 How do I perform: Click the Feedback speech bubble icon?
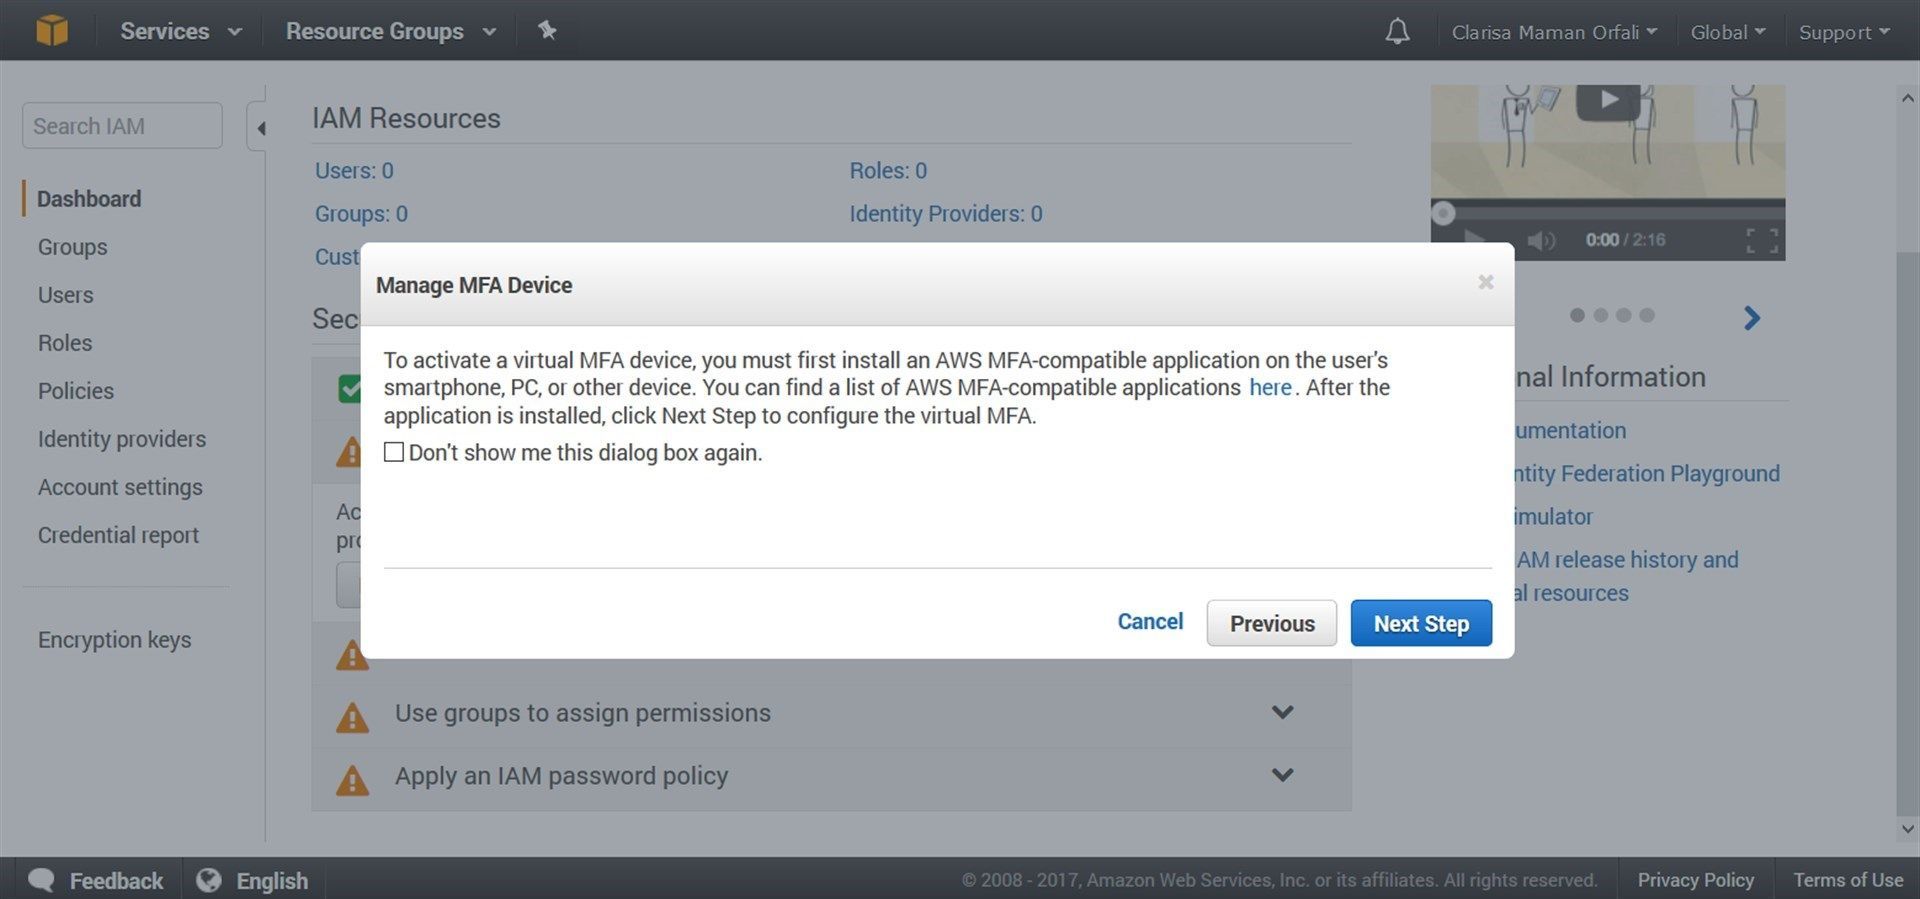(x=42, y=880)
